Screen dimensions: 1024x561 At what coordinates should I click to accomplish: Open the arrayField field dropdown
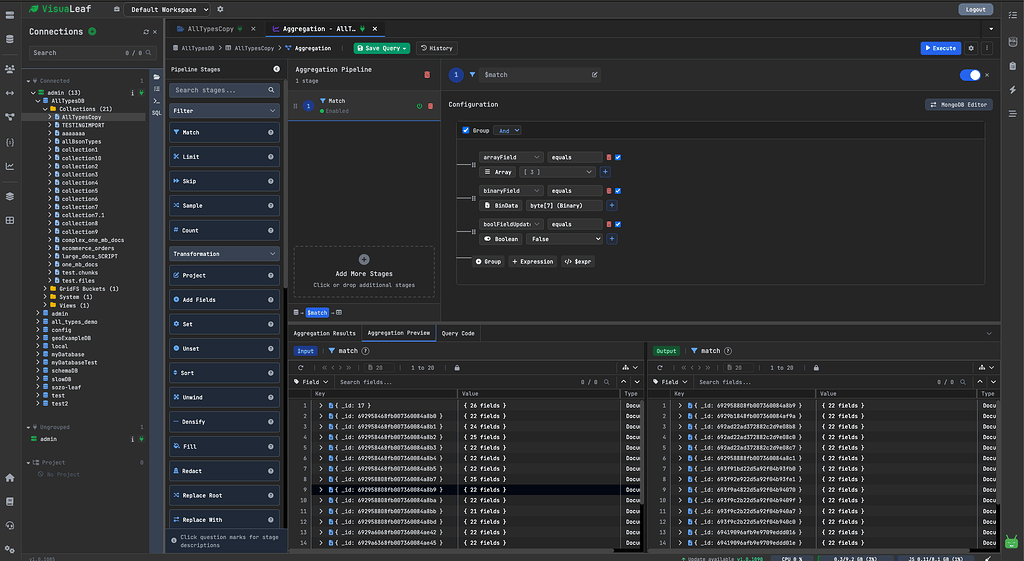click(511, 157)
